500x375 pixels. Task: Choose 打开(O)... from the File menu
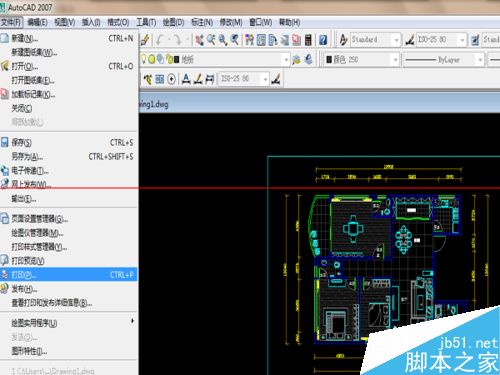click(69, 66)
